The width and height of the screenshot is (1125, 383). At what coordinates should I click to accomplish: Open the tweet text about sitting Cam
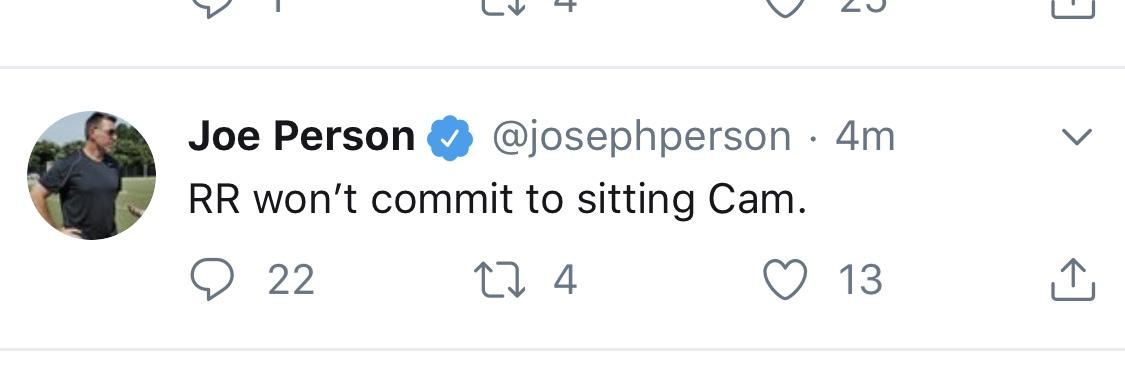[497, 201]
